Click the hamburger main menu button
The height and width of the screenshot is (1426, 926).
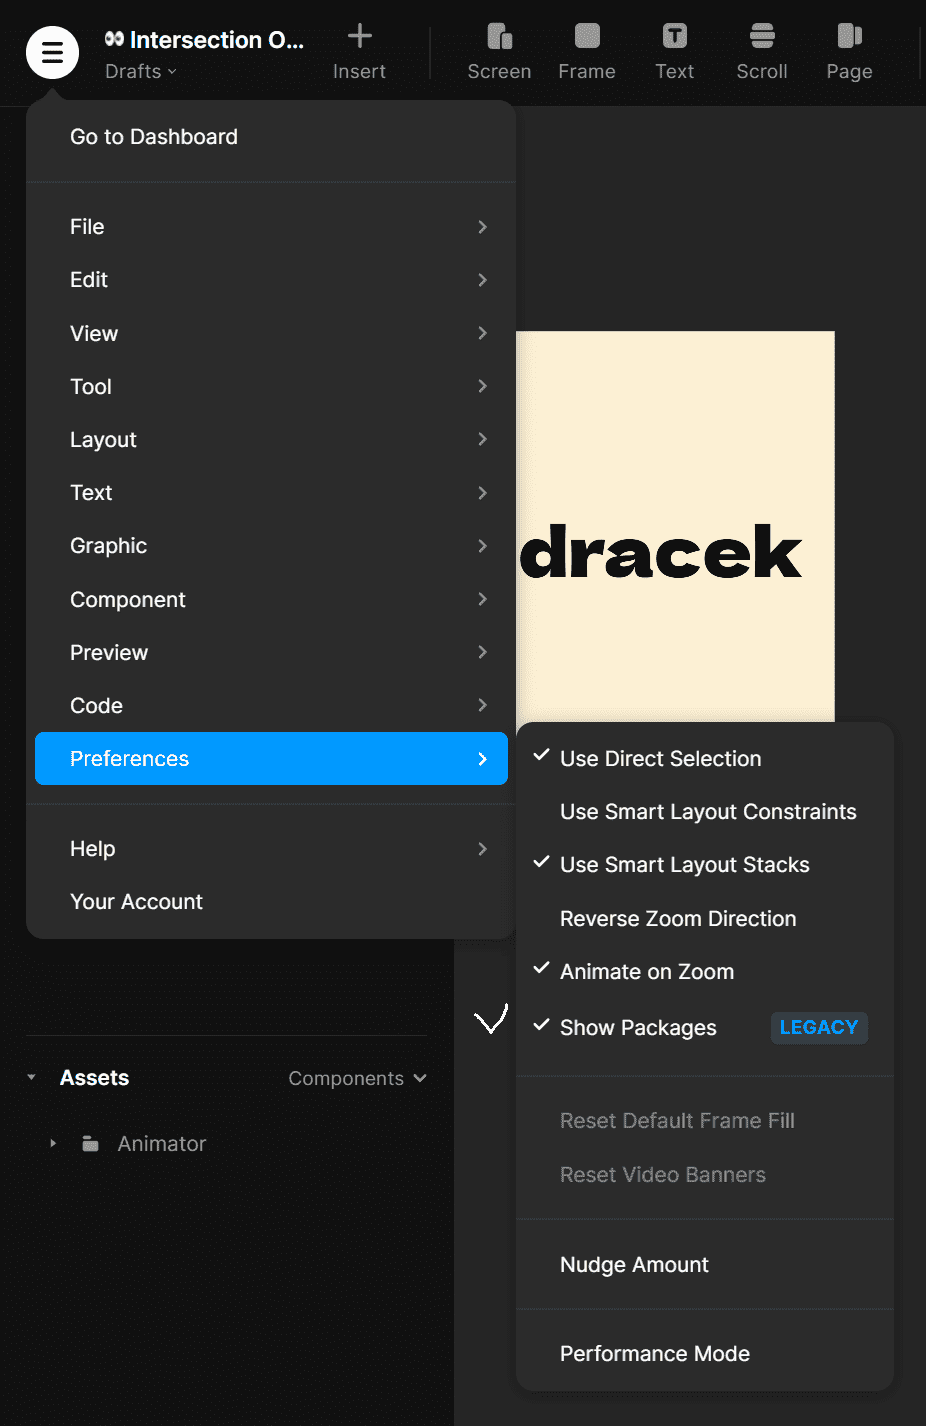pos(52,52)
